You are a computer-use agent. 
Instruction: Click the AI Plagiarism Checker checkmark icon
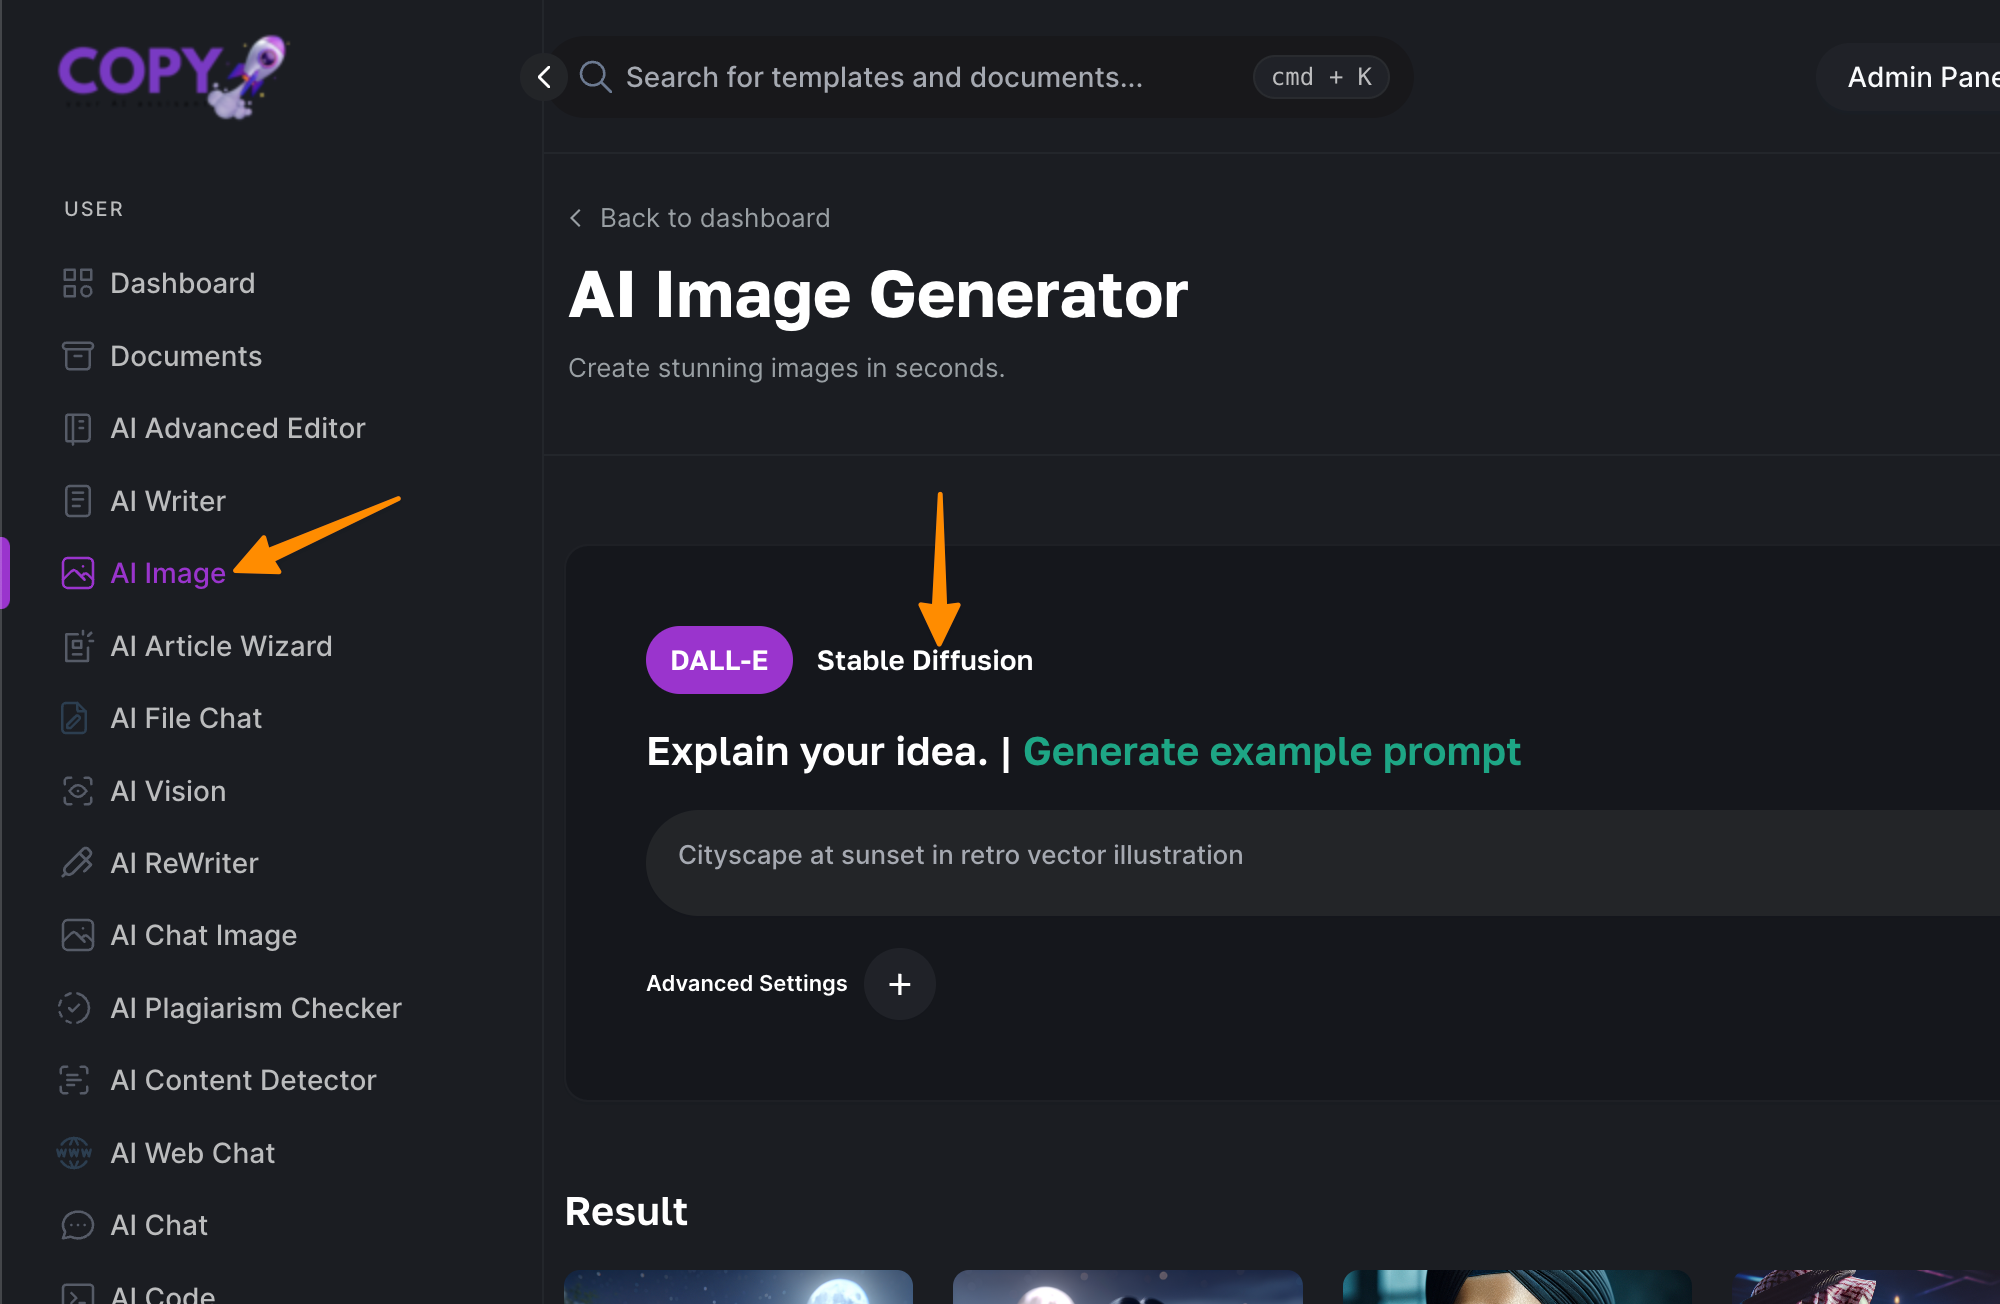pos(75,1008)
